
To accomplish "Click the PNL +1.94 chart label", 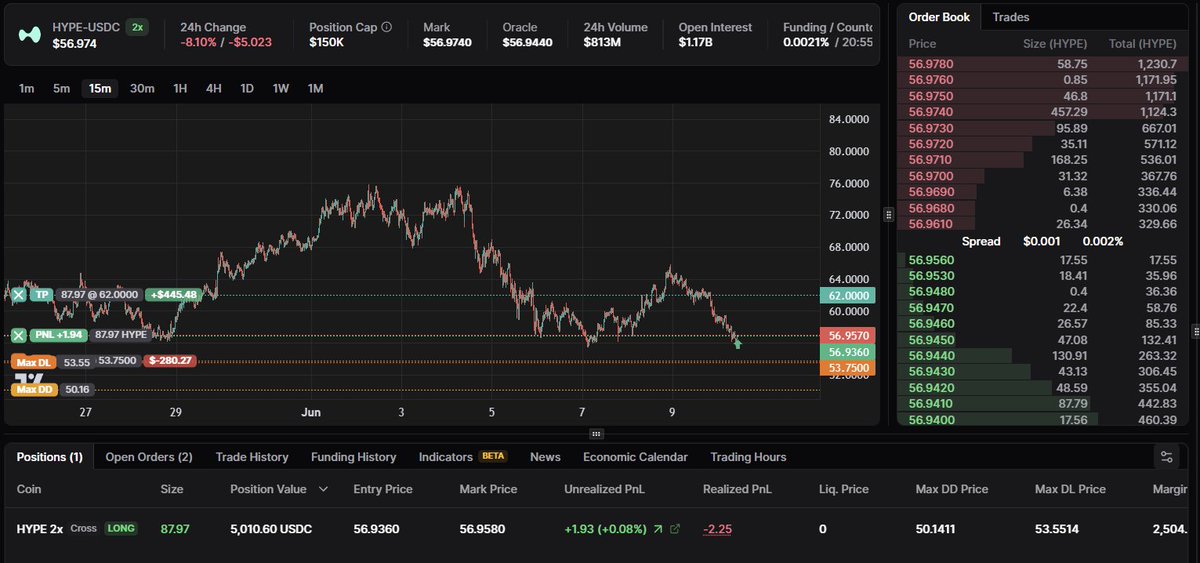I will tap(59, 335).
